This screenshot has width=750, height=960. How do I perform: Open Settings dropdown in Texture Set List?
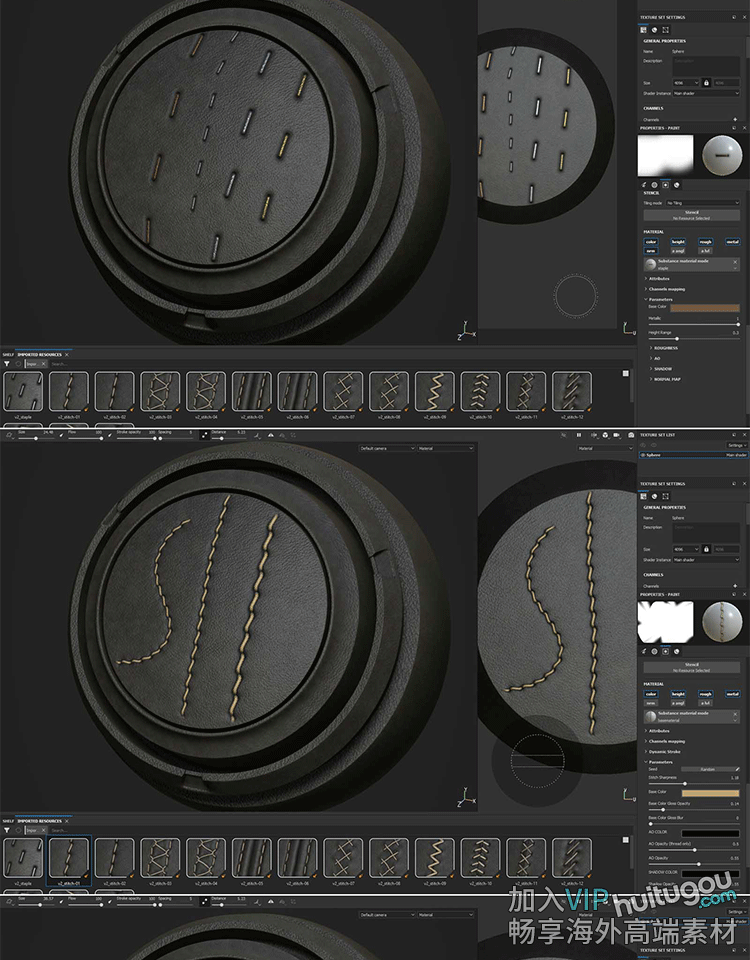point(736,445)
